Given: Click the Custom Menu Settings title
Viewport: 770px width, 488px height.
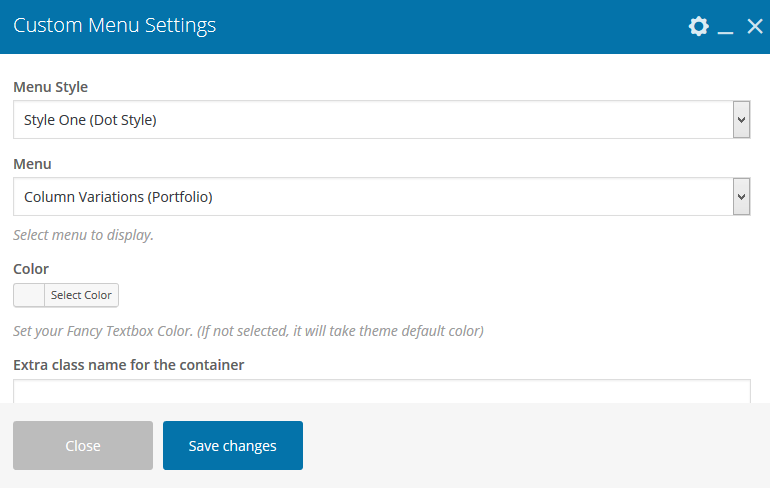Looking at the screenshot, I should tap(114, 26).
